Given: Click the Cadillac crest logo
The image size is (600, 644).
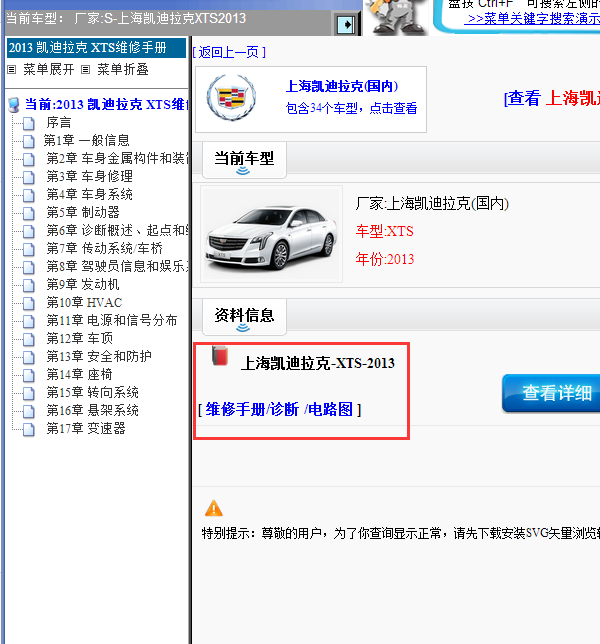Looking at the screenshot, I should tap(232, 98).
